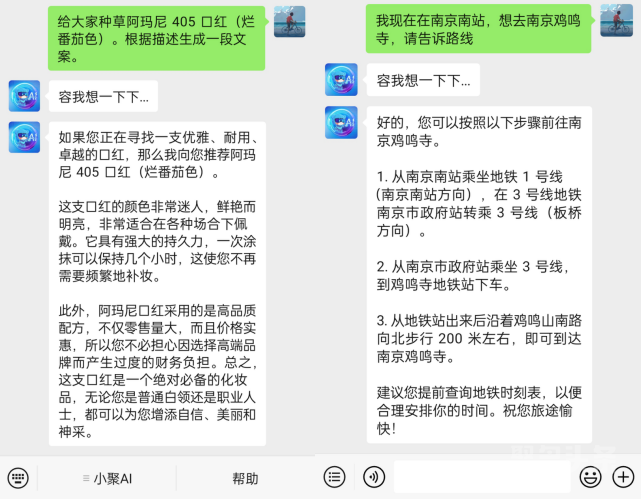Viewport: 641px width, 499px height.
Task: Tap the plus icon for more options
Action: (623, 477)
